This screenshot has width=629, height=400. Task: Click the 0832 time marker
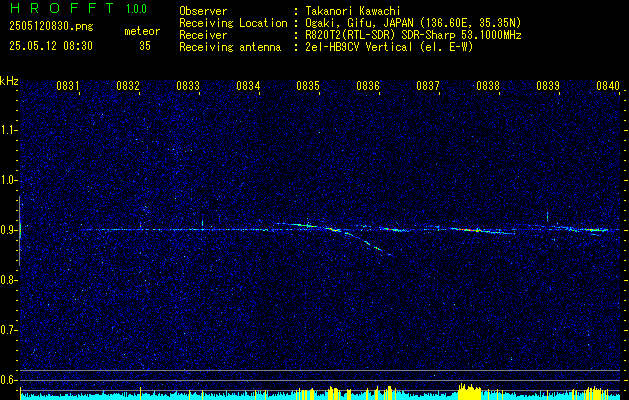(128, 86)
